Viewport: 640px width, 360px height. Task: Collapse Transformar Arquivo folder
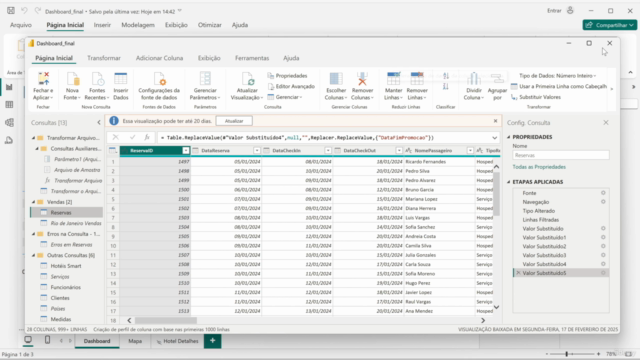point(33,138)
